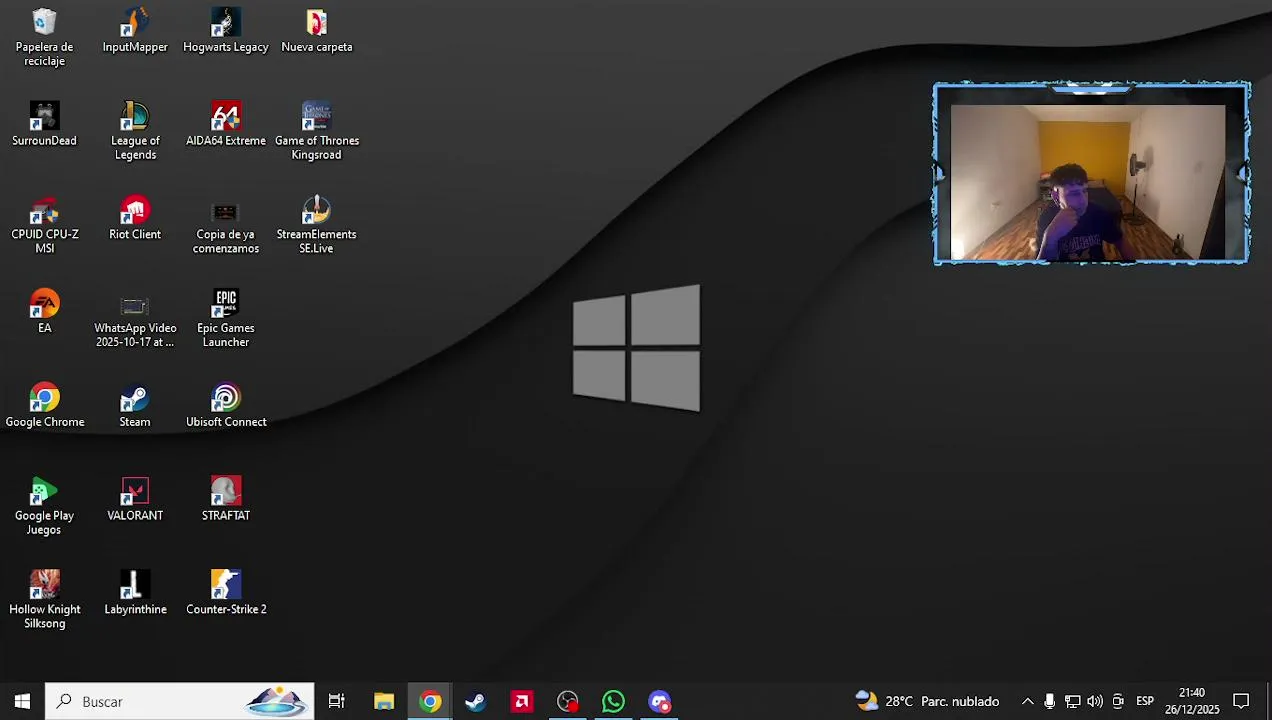Select the Labyrinthine desktop shortcut
Screen dimensions: 1272x720
135,593
